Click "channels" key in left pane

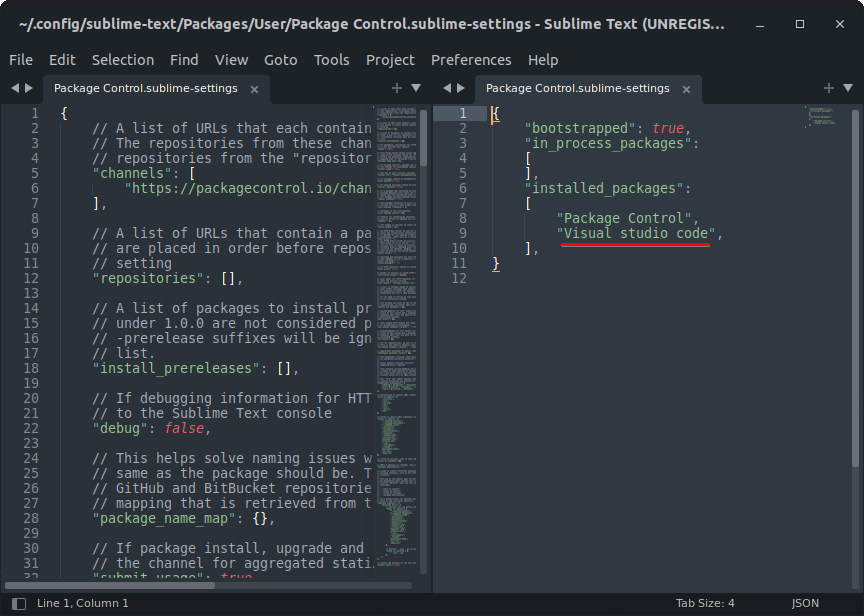[x=132, y=174]
